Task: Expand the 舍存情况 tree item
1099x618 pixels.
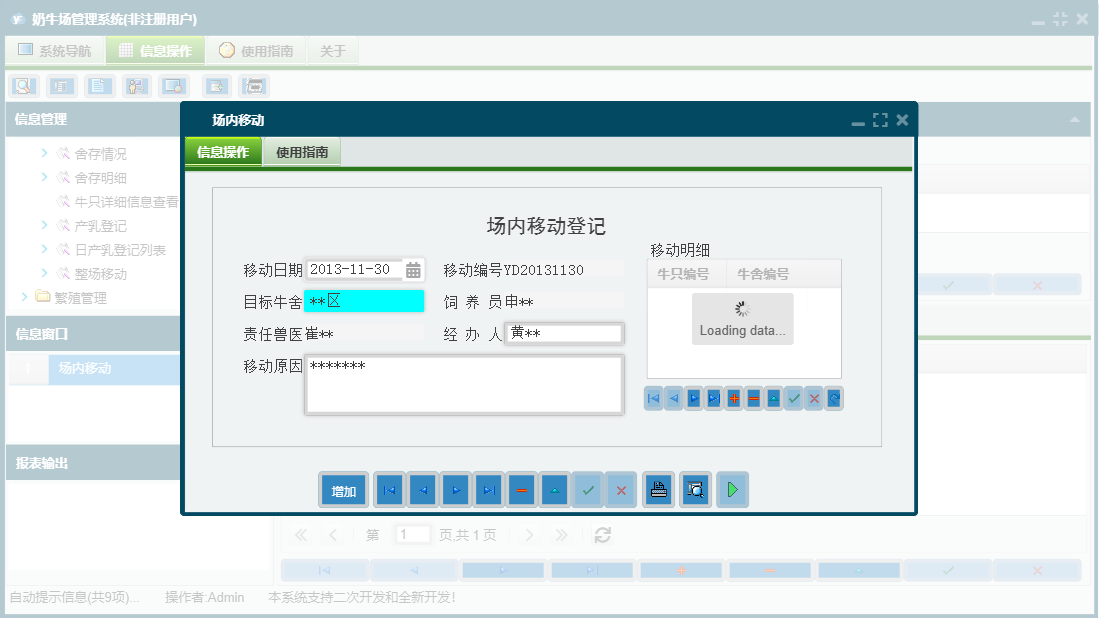Action: tap(43, 153)
